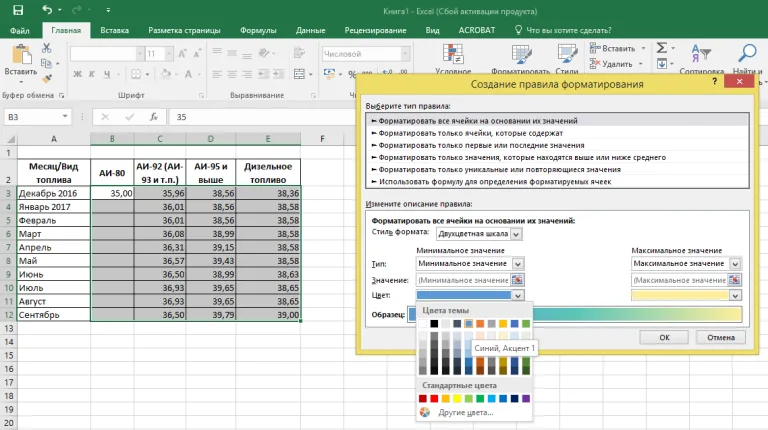Click the Что вы хотите сделать search box
This screenshot has height=430, width=768.
[x=563, y=30]
